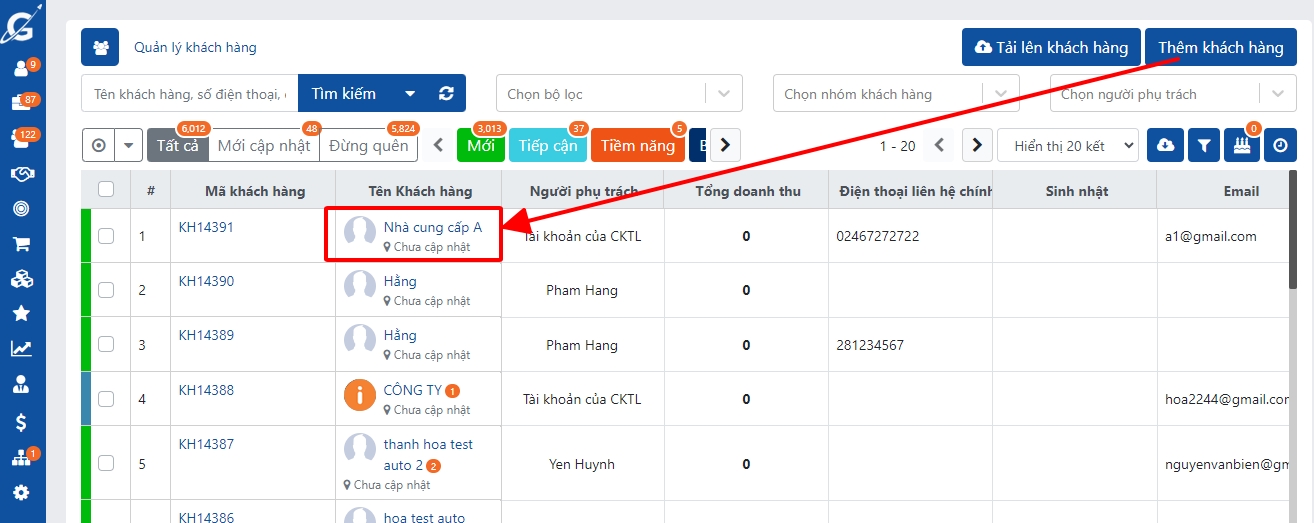Click the birthday cake icon button

1242,146
